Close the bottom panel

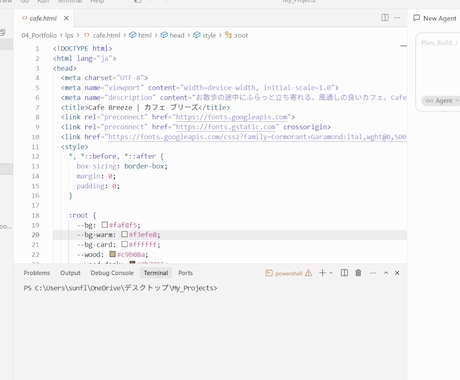[397, 273]
